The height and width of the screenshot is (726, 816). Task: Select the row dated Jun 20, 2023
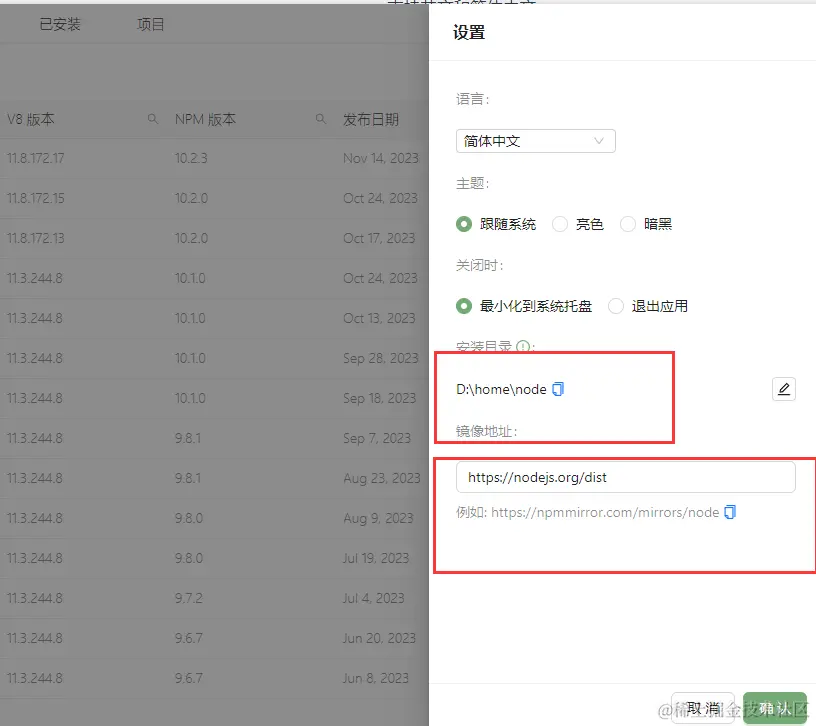click(214, 638)
